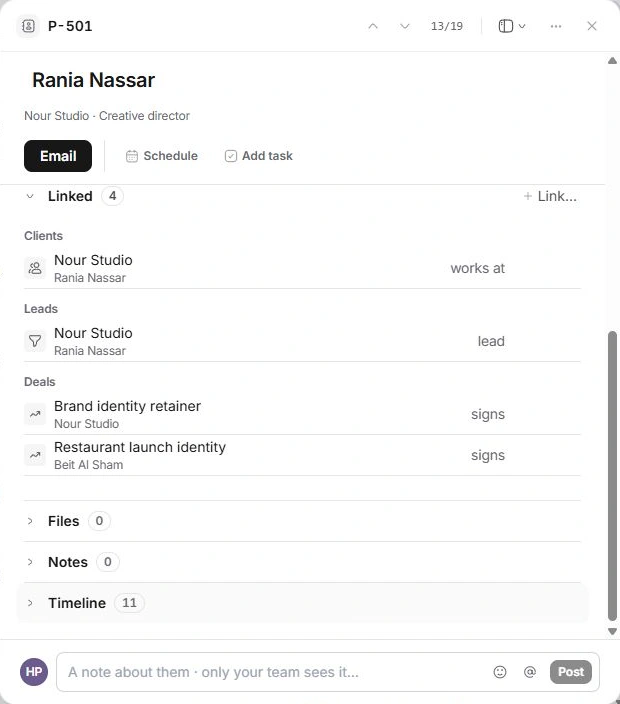Close the P-501 record panel

tap(592, 26)
